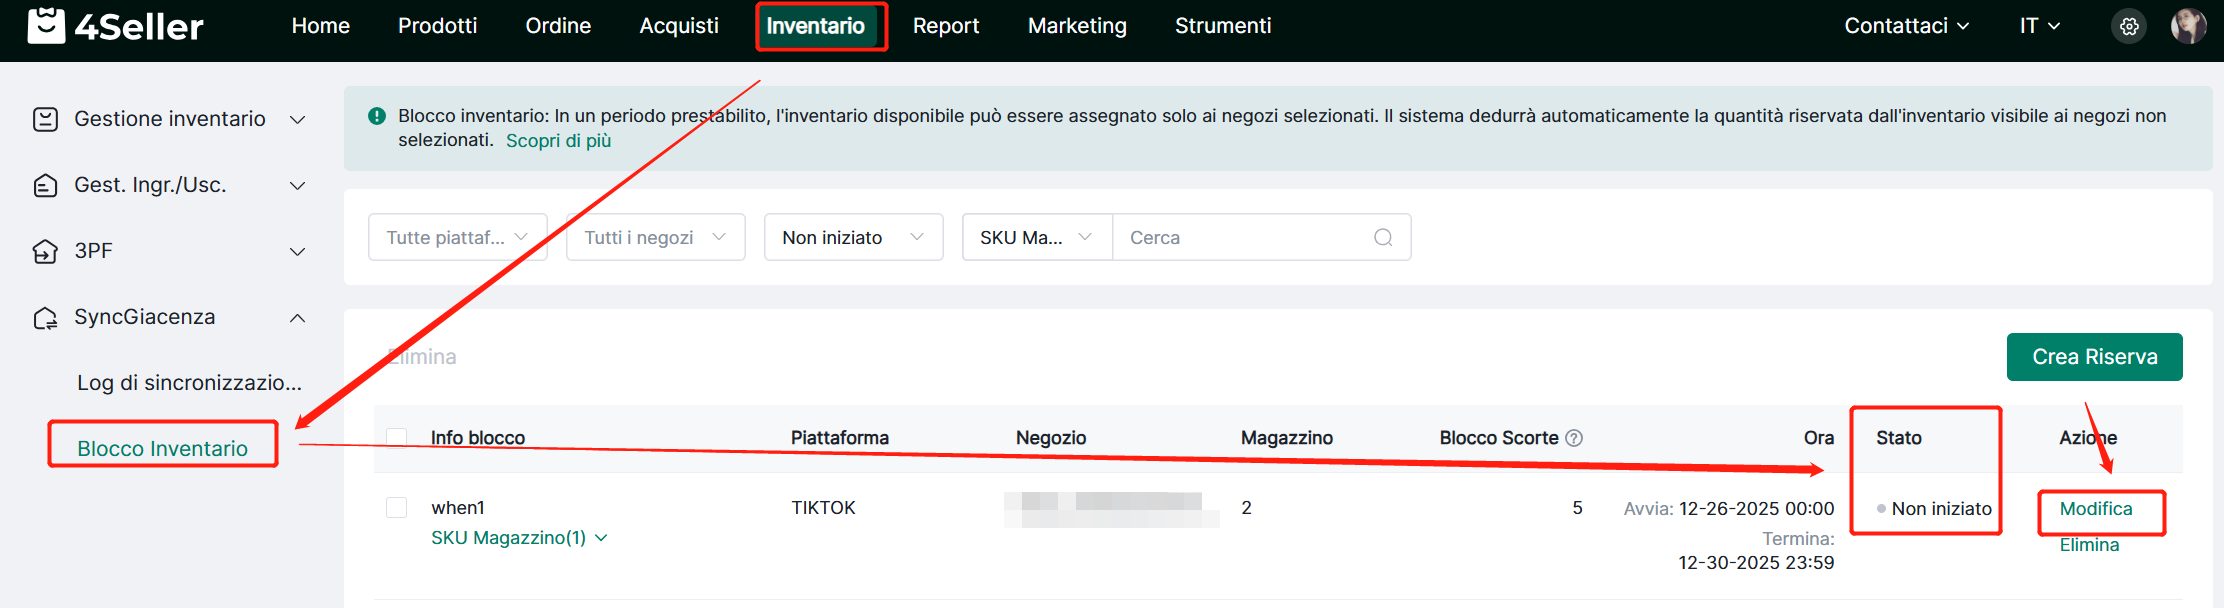Viewport: 2224px width, 608px height.
Task: Click the Modifica link for when1
Action: pos(2096,509)
